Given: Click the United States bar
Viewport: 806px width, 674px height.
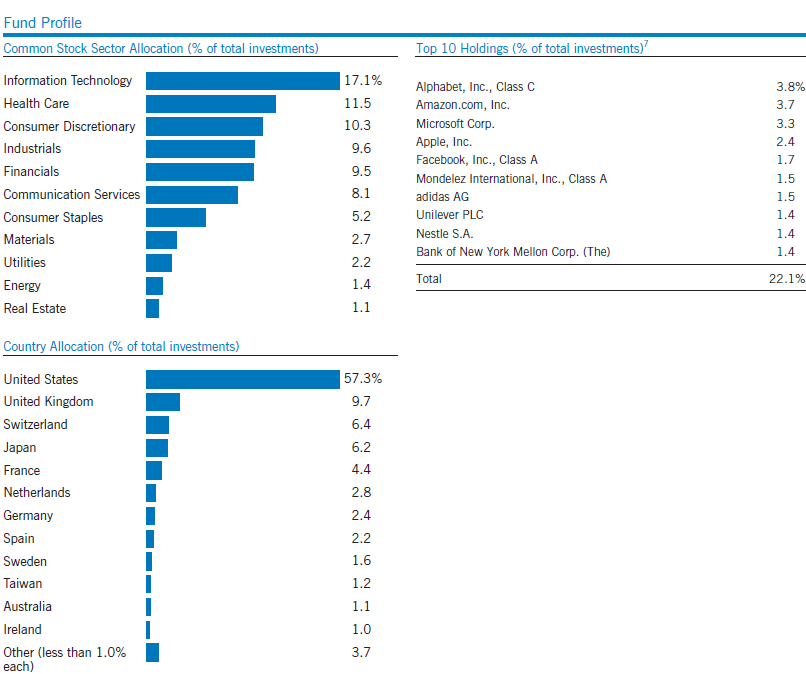Looking at the screenshot, I should tap(243, 379).
